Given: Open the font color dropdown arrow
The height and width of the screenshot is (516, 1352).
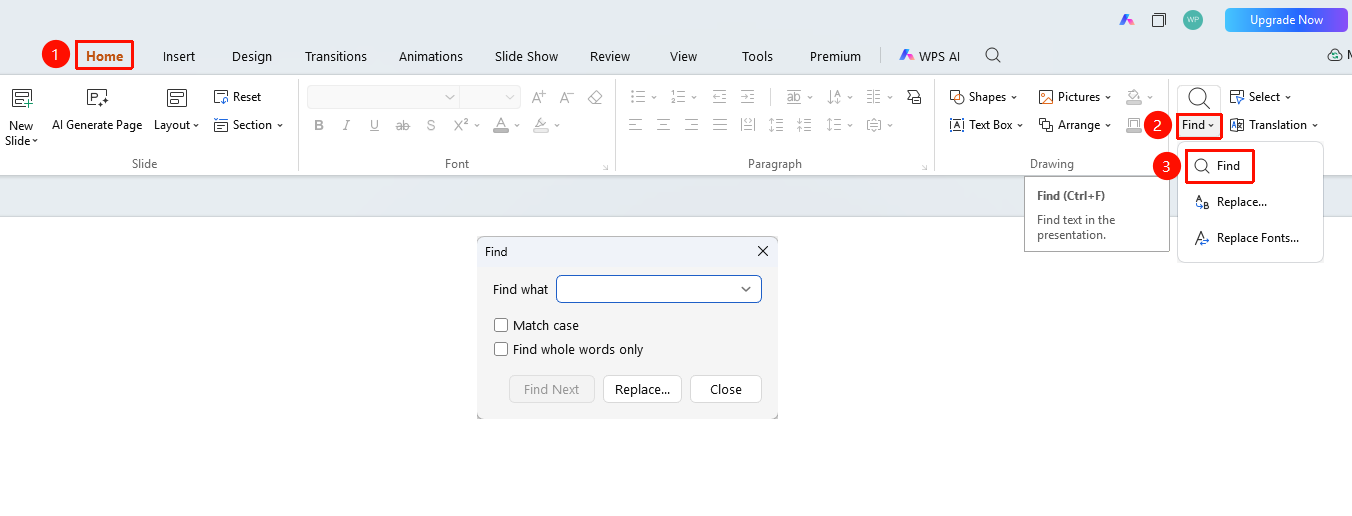Looking at the screenshot, I should [x=516, y=125].
